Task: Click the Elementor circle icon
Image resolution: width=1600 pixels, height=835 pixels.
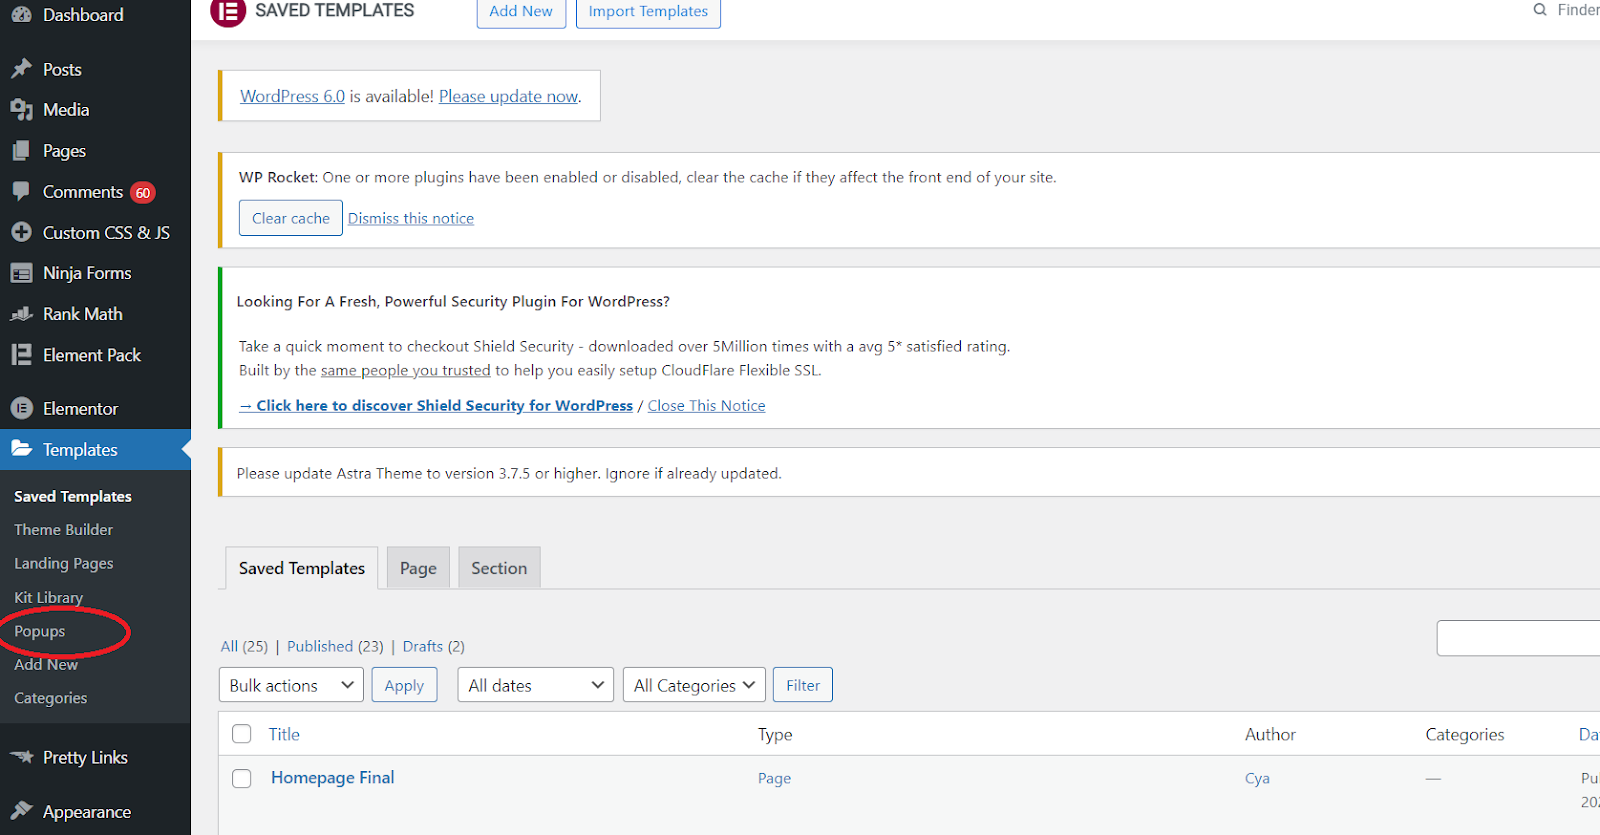Action: coord(21,408)
